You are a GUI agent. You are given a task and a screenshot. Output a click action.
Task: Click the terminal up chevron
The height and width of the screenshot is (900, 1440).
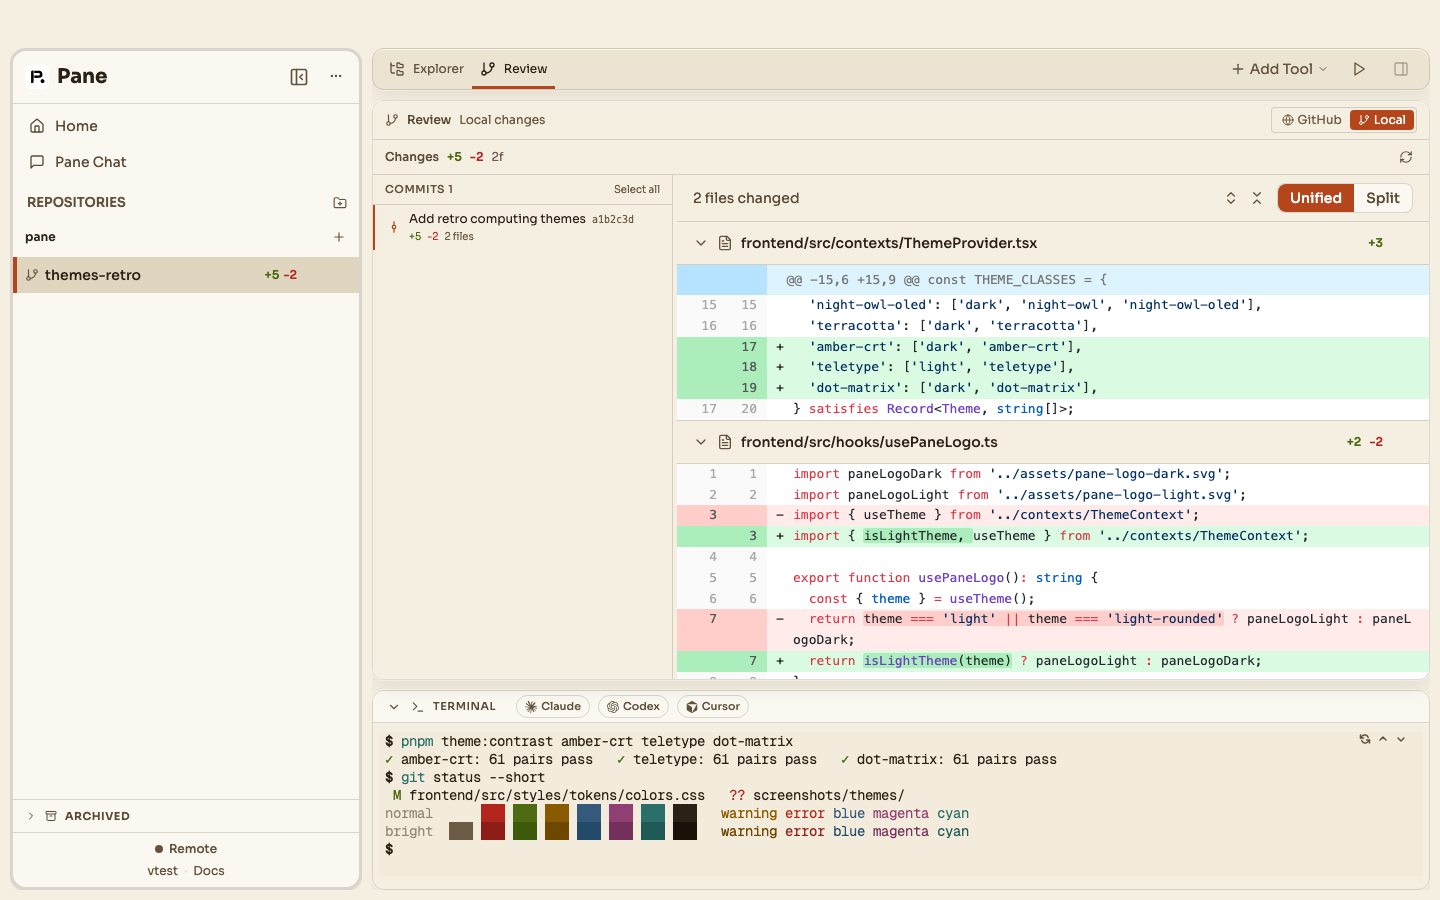1383,739
